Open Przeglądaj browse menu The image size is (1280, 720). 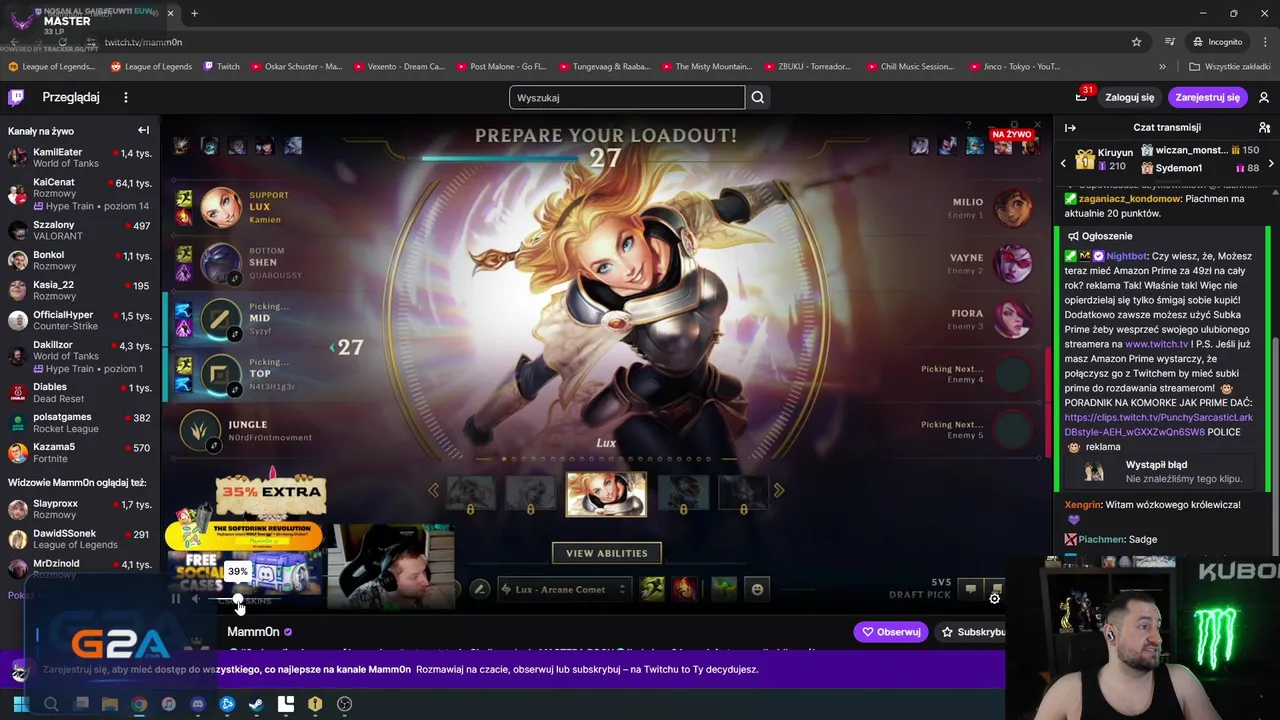tap(71, 97)
